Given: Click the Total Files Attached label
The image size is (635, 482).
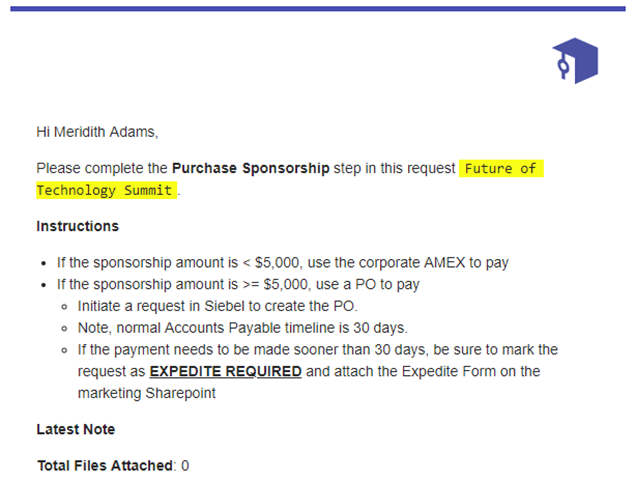Looking at the screenshot, I should click(105, 466).
